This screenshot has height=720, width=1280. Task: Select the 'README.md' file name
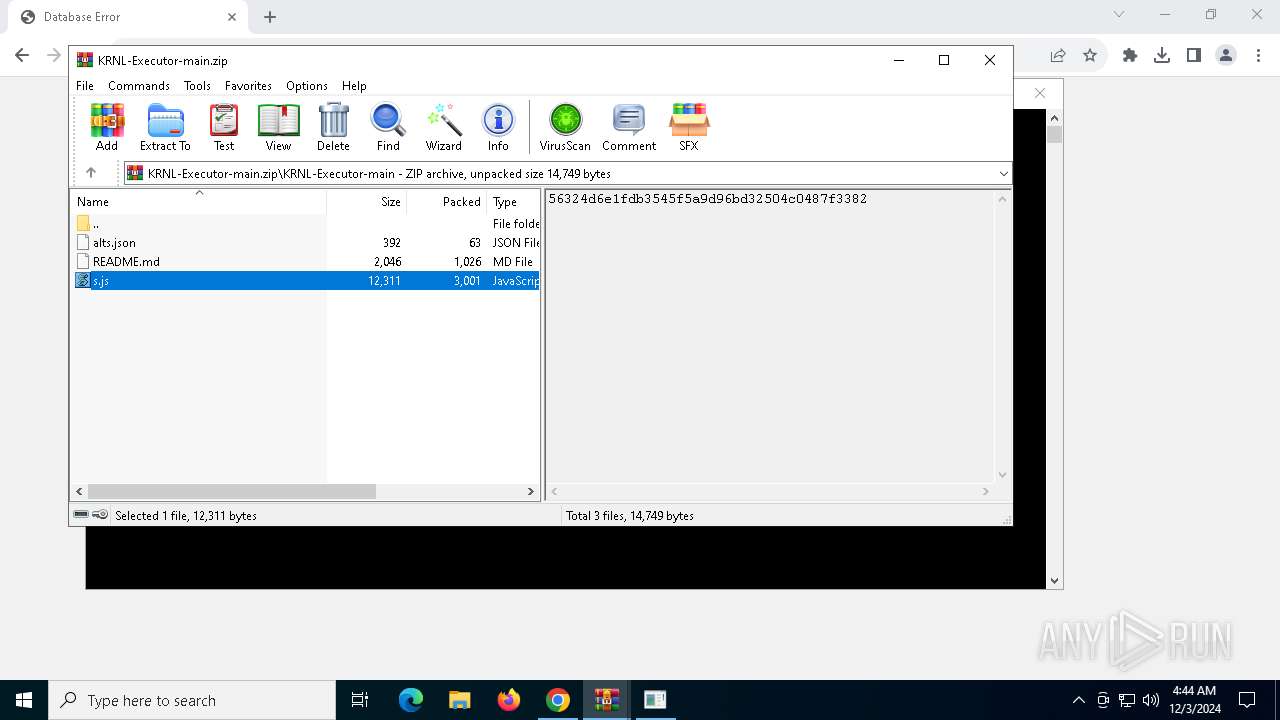point(126,261)
